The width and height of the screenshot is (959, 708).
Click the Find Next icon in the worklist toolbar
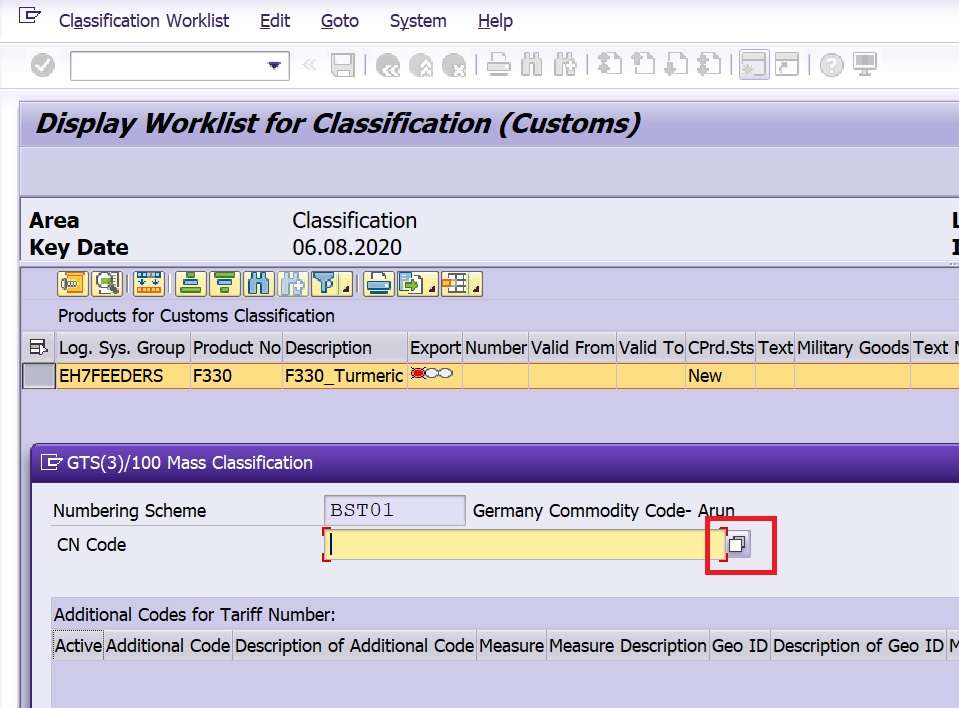[x=293, y=284]
